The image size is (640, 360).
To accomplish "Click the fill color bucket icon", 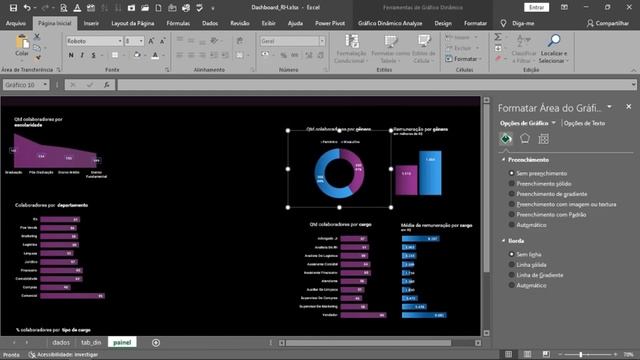I will click(137, 55).
